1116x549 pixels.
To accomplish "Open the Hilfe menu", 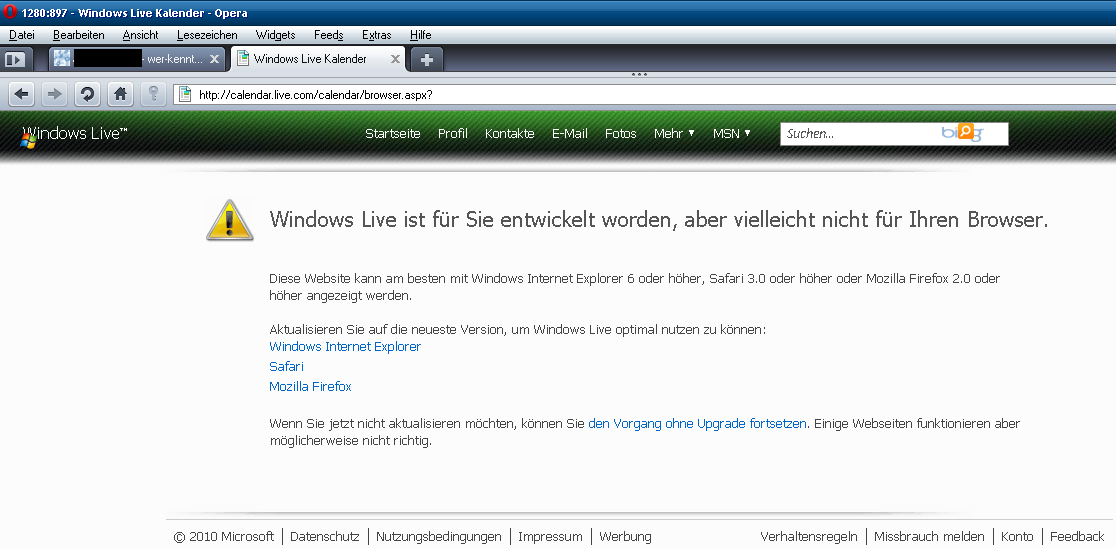I will click(421, 35).
